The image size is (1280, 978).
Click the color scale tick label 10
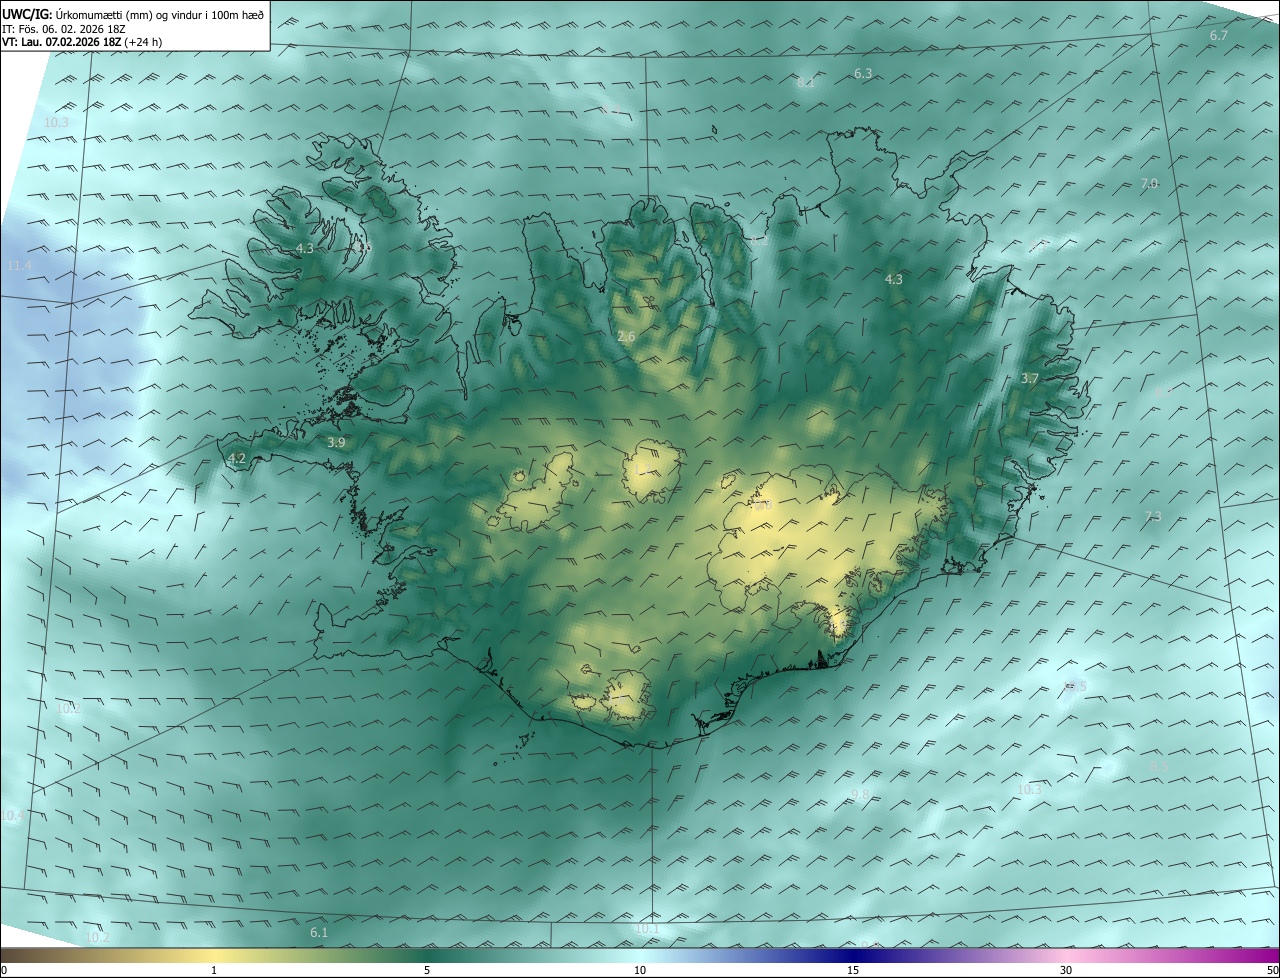[x=640, y=970]
